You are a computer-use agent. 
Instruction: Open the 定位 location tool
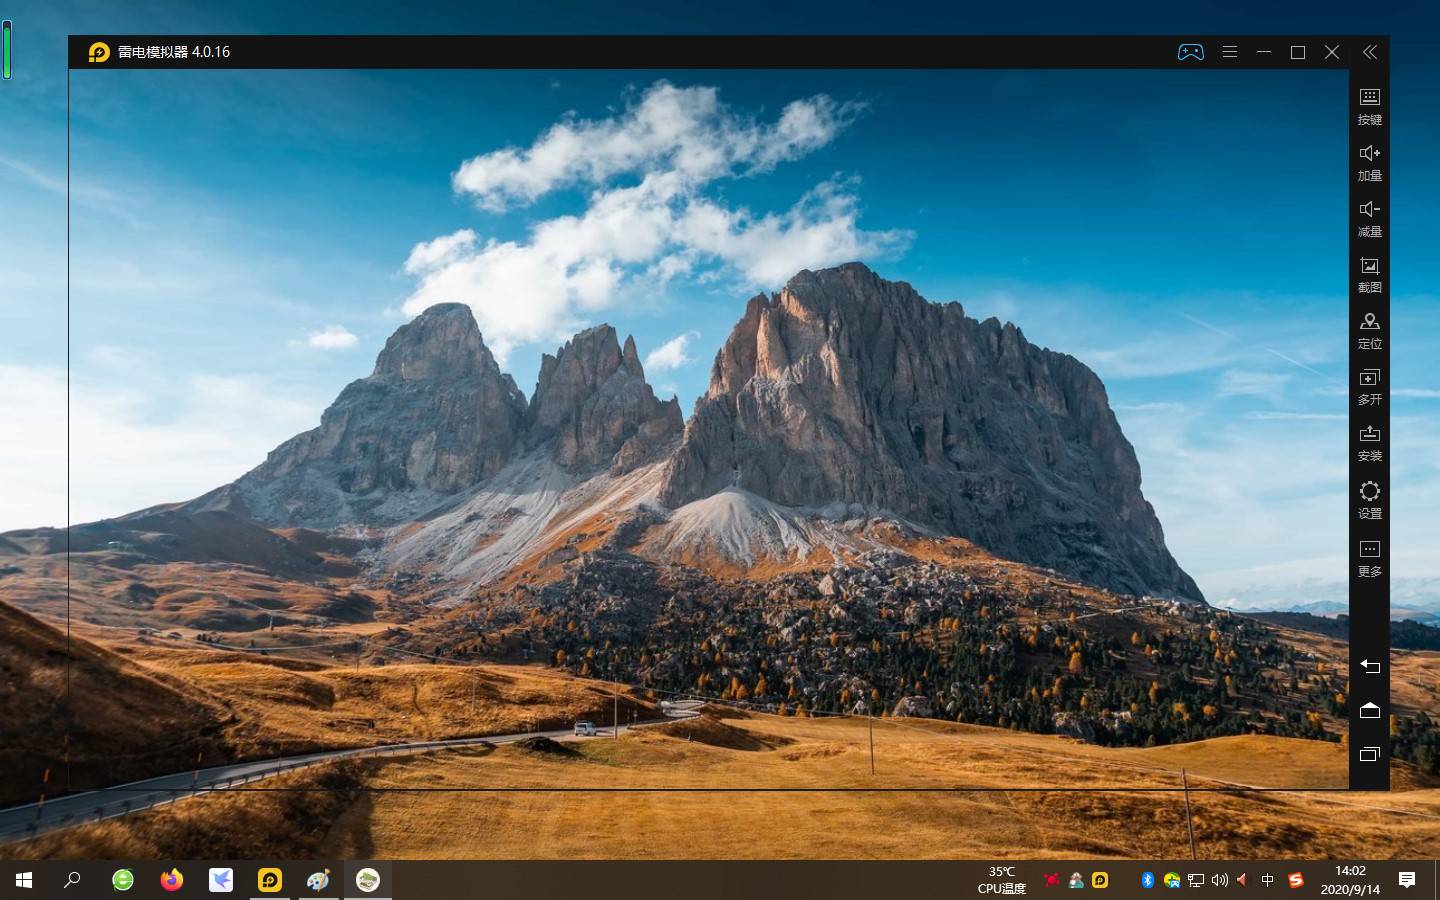pyautogui.click(x=1370, y=331)
